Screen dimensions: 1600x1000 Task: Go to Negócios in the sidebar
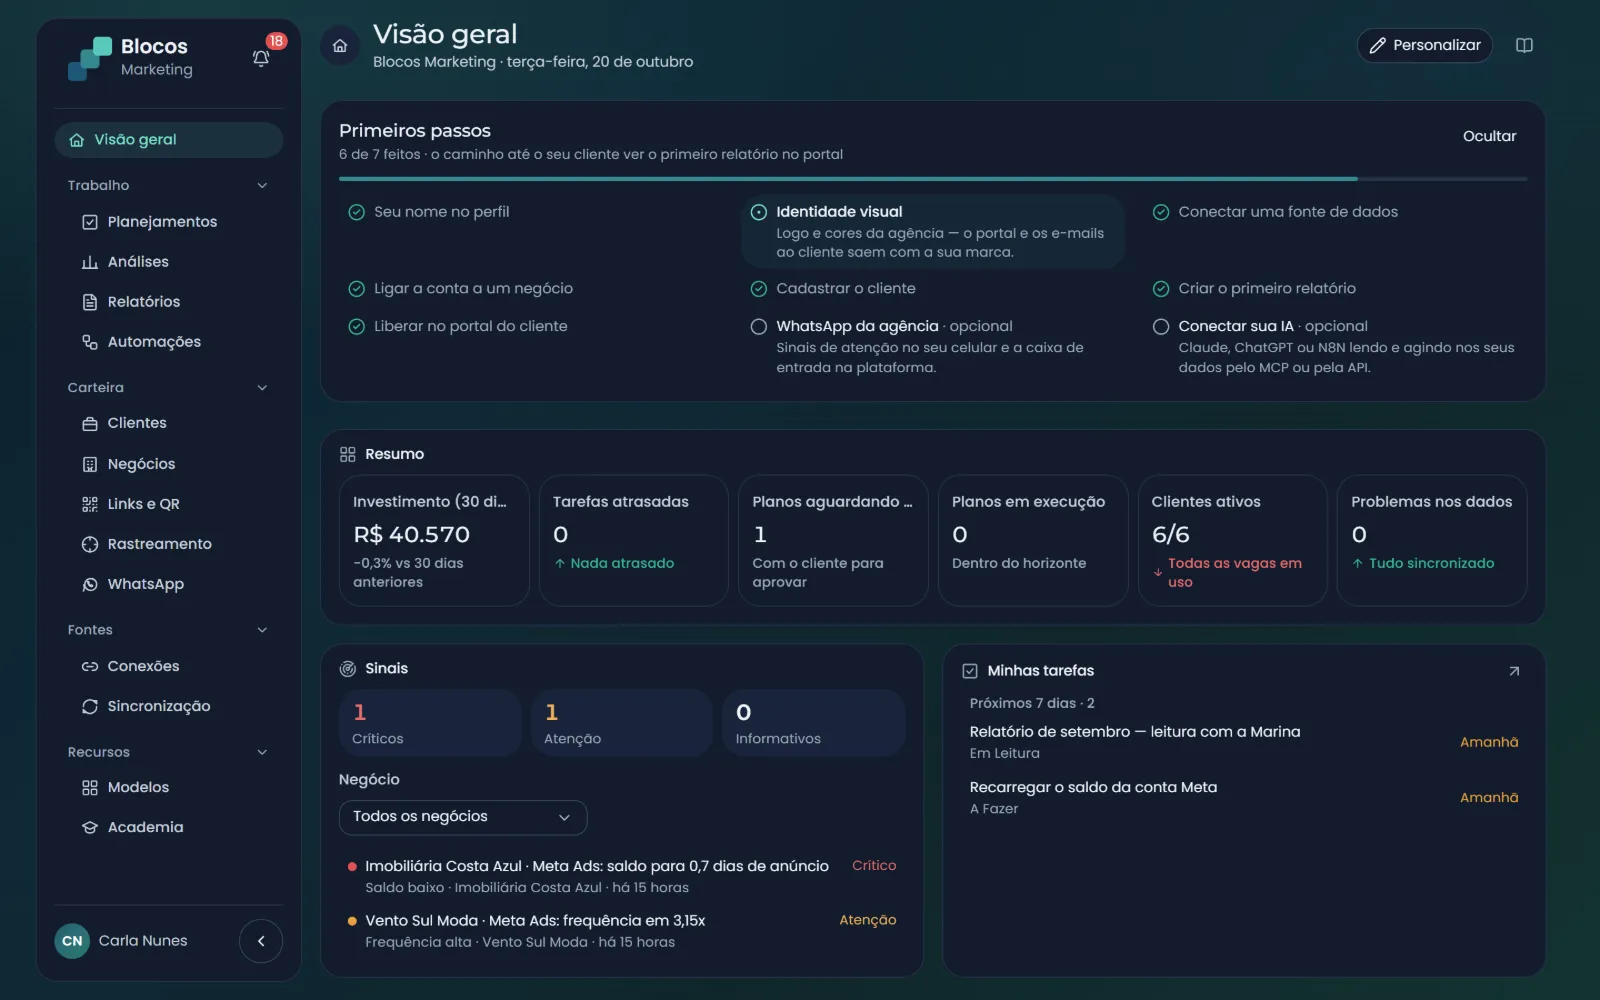(x=168, y=464)
